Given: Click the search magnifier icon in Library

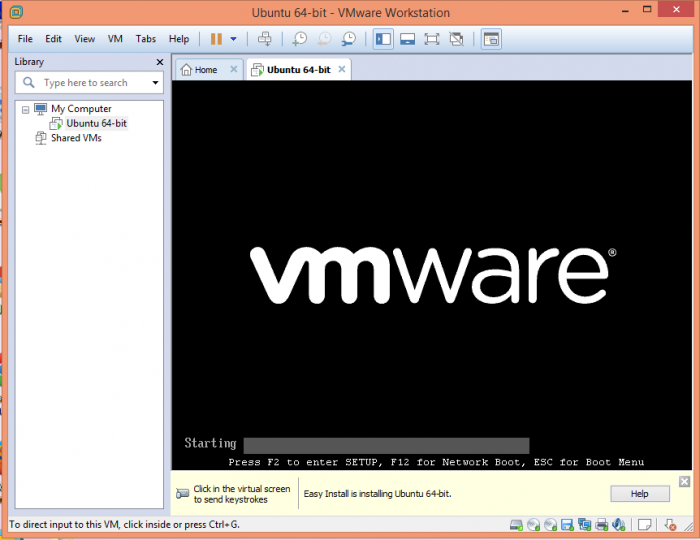Looking at the screenshot, I should (x=29, y=83).
